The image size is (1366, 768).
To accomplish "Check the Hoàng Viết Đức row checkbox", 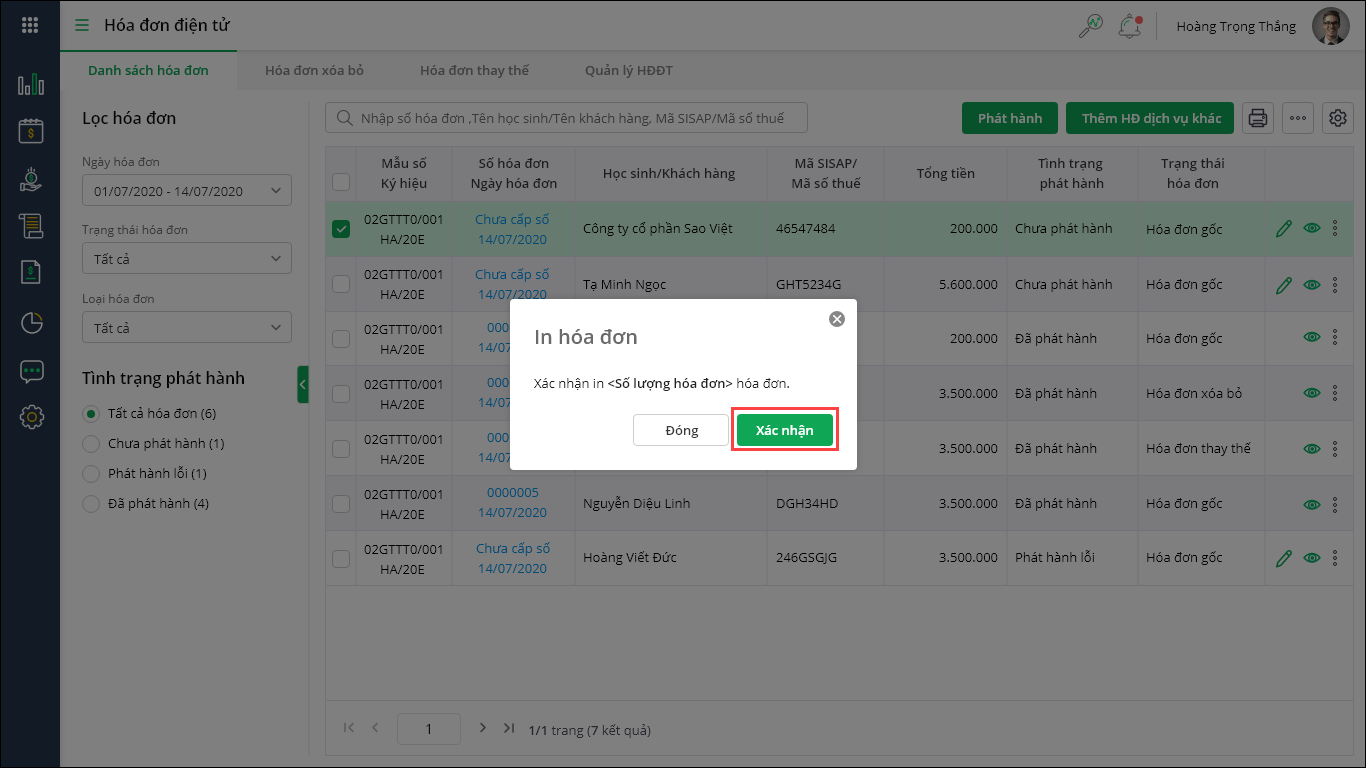I will (x=341, y=558).
